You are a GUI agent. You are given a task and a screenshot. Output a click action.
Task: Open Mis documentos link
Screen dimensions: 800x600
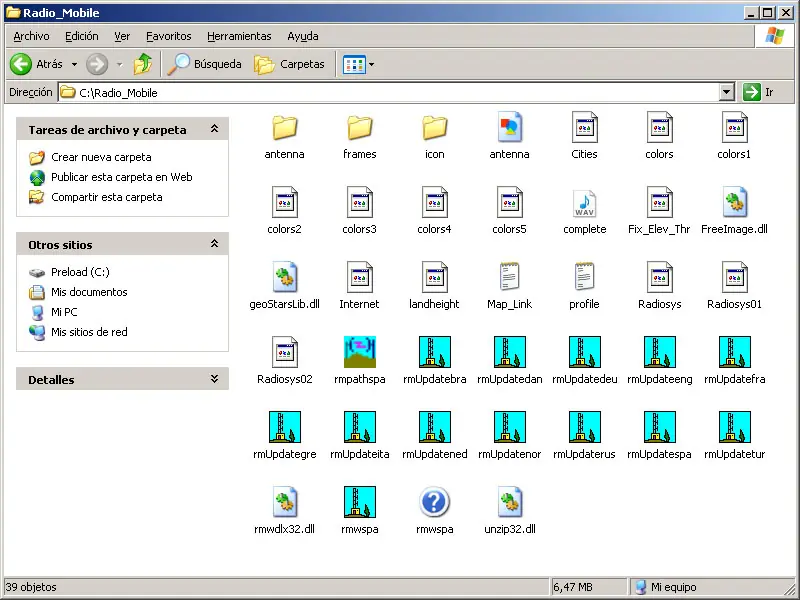point(89,292)
